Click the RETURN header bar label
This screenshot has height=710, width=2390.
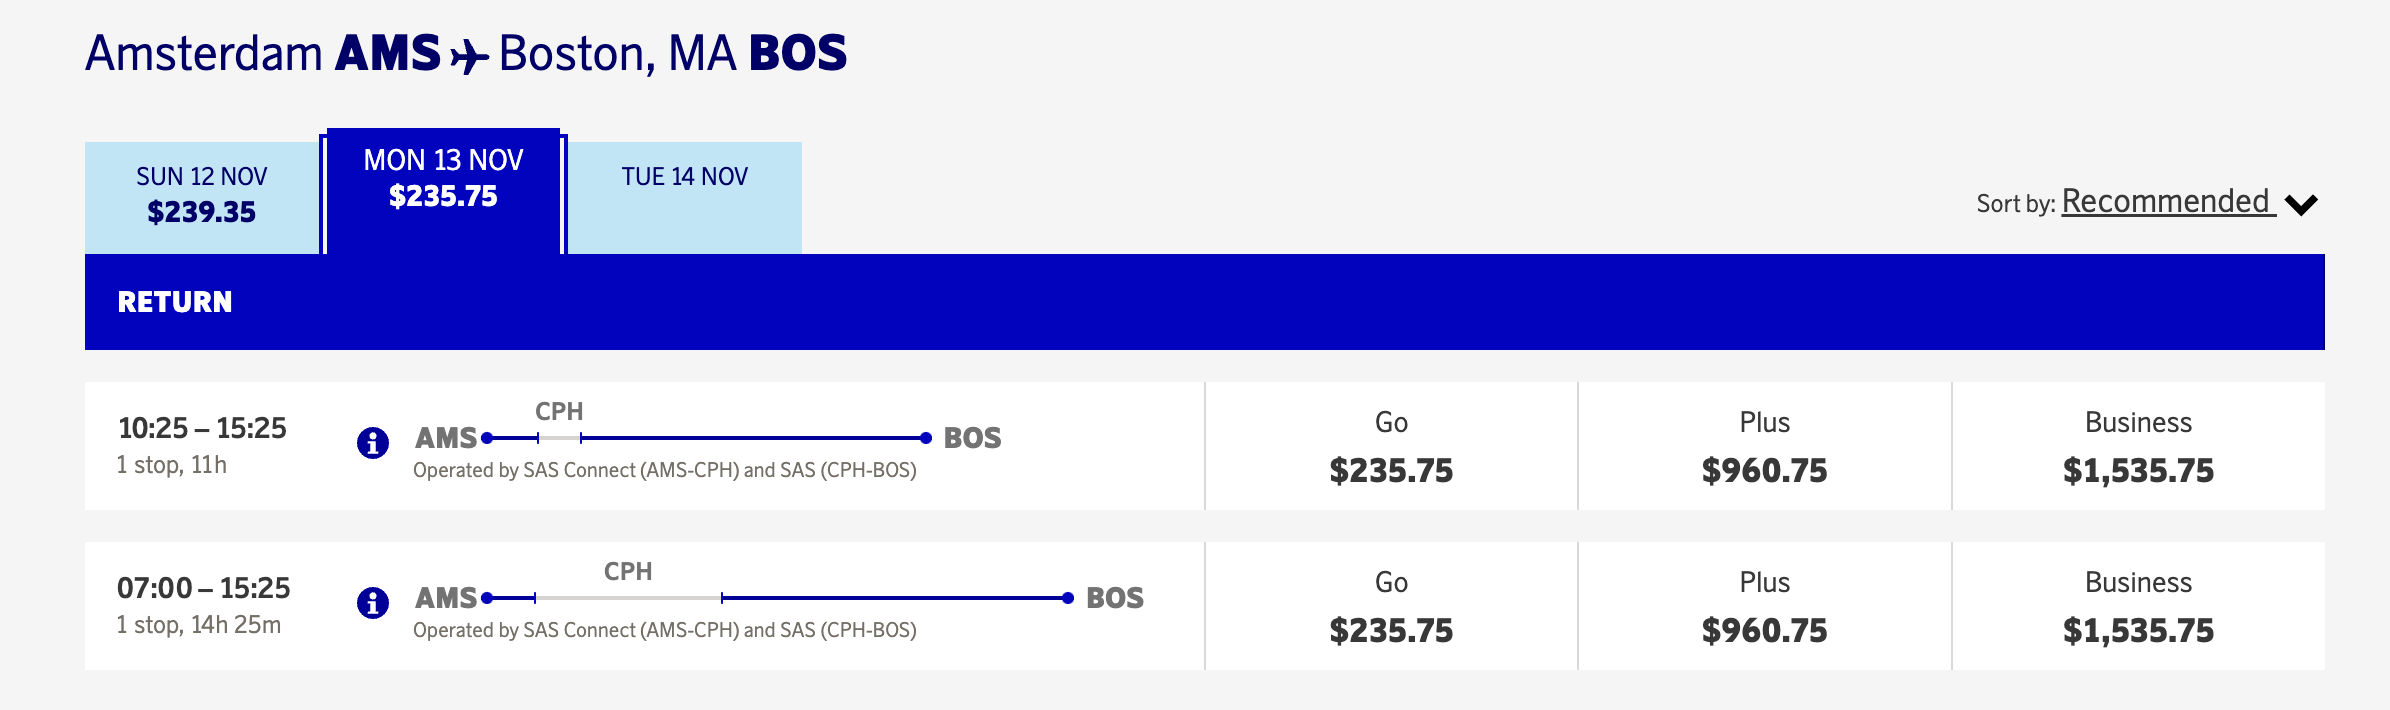click(175, 302)
